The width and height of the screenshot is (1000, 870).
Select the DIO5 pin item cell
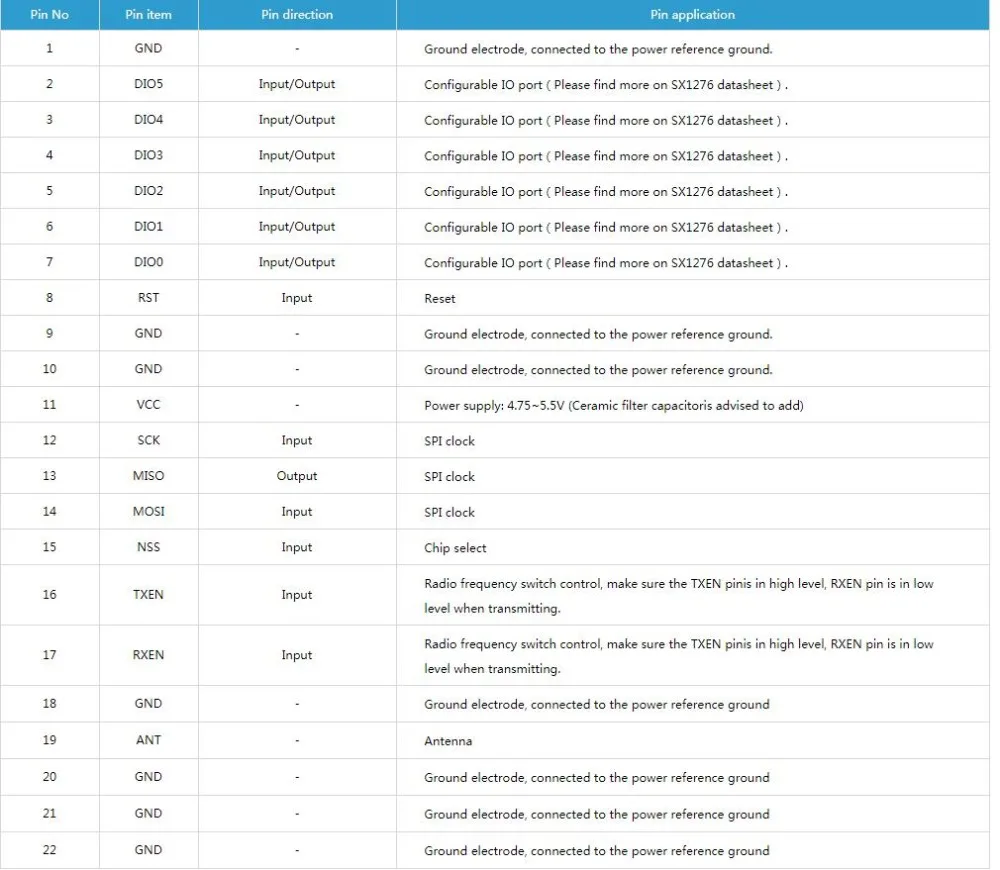[149, 84]
